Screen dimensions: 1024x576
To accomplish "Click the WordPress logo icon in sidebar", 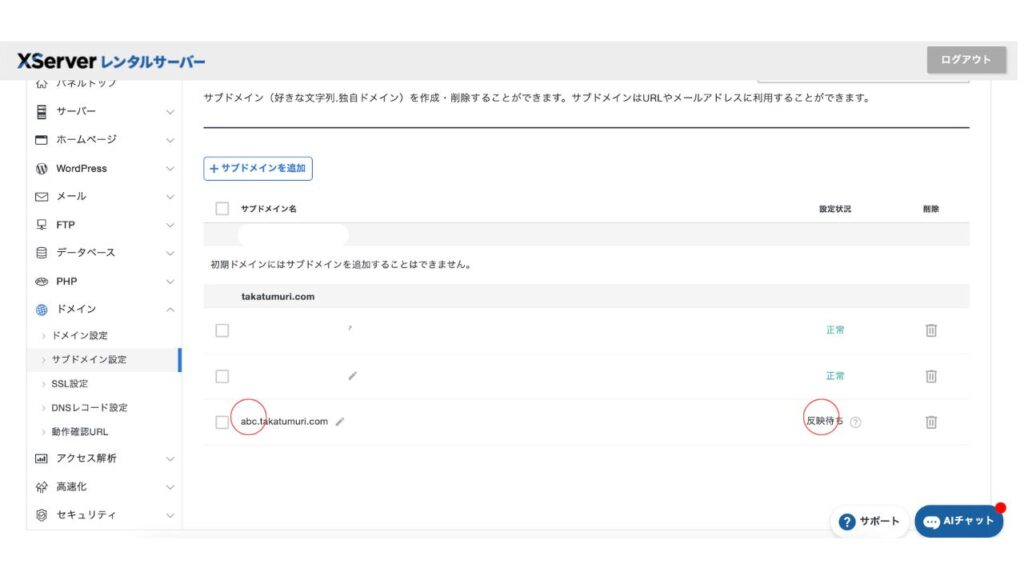I will pyautogui.click(x=41, y=168).
